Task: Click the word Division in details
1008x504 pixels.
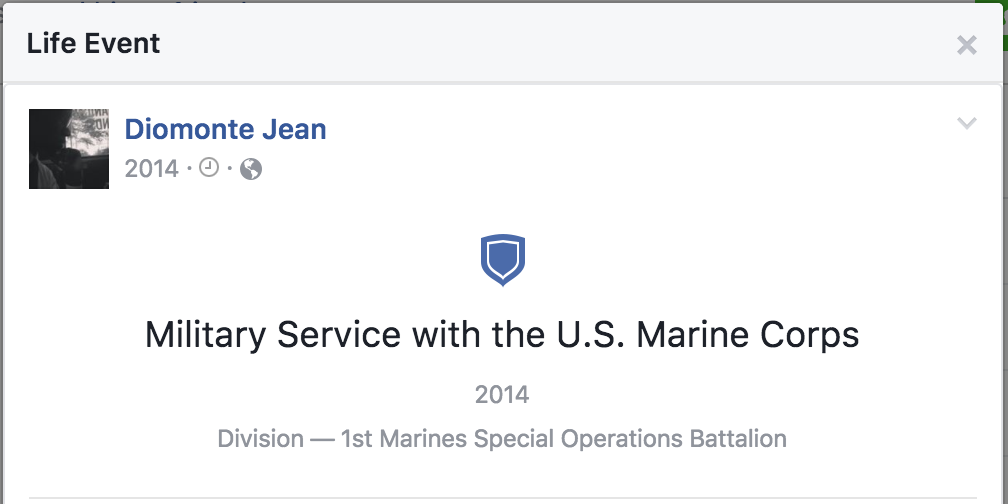Action: click(x=260, y=439)
